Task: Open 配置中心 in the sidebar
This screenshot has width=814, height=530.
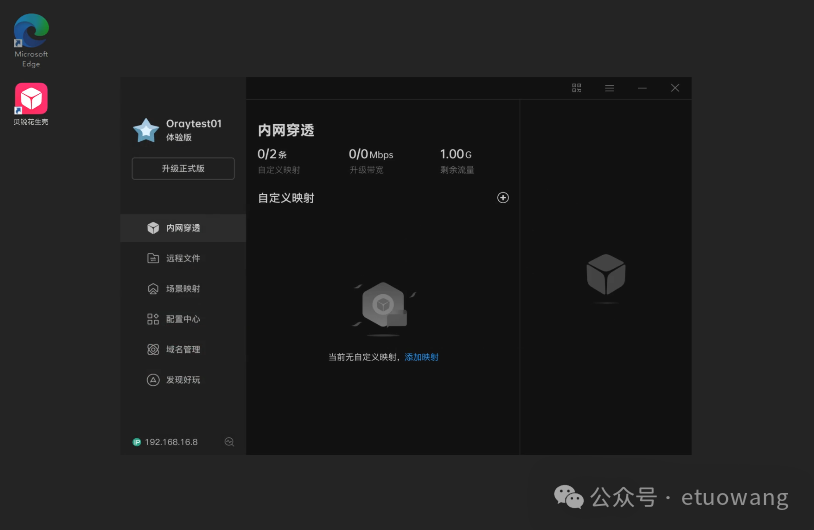Action: click(183, 319)
